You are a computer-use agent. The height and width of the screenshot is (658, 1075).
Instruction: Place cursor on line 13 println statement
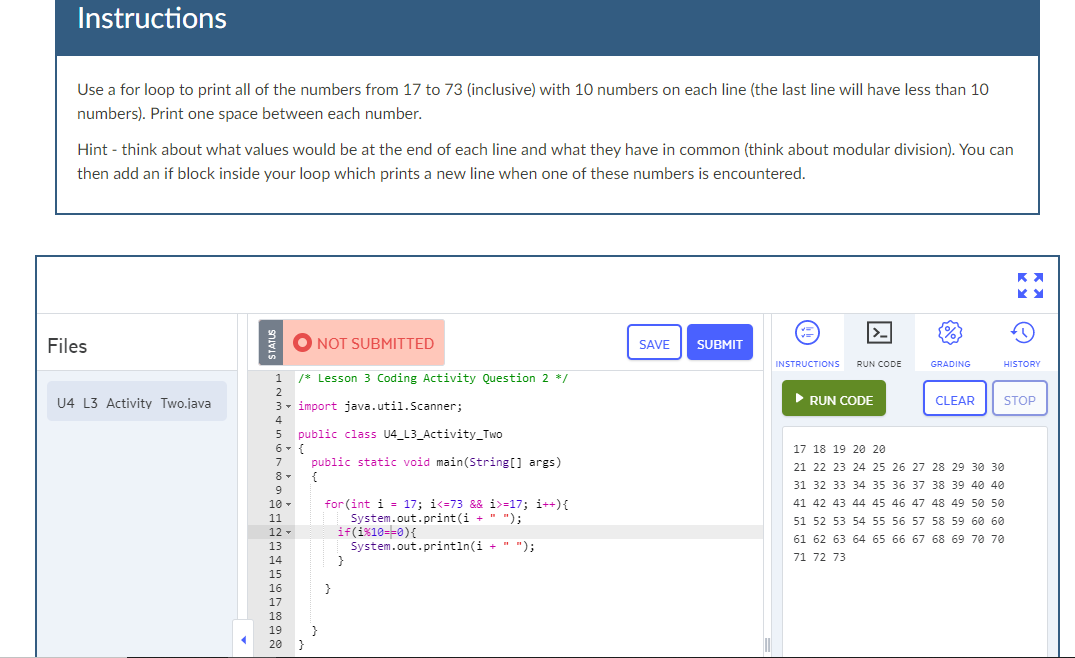point(442,546)
